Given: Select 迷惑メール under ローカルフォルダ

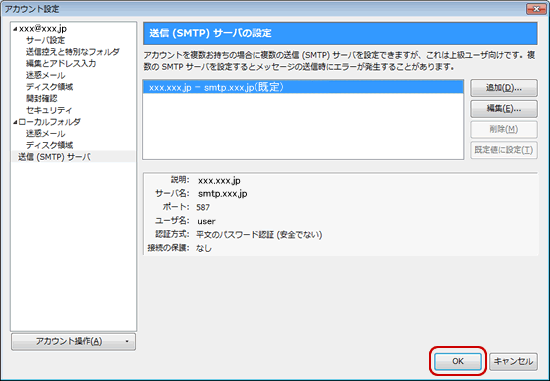Looking at the screenshot, I should (x=46, y=134).
